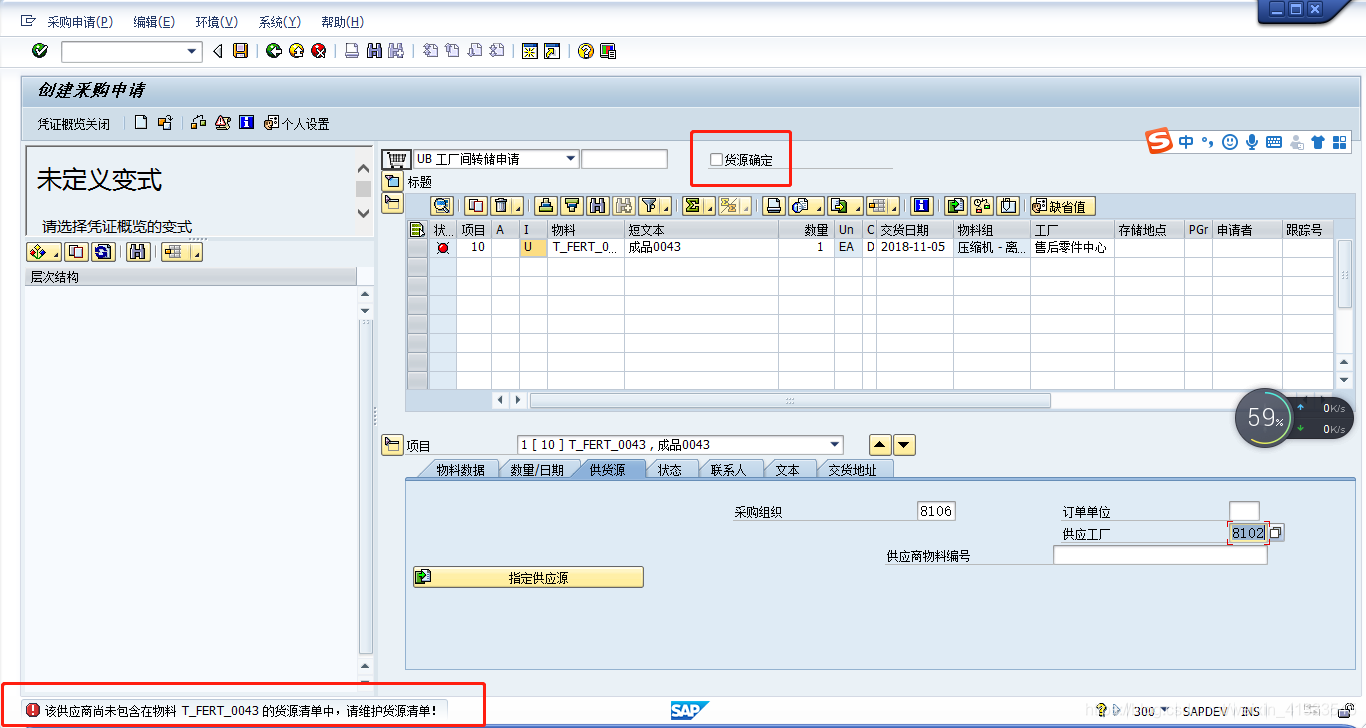Expand the 标题 header section
Image resolution: width=1366 pixels, height=728 pixels.
click(391, 182)
